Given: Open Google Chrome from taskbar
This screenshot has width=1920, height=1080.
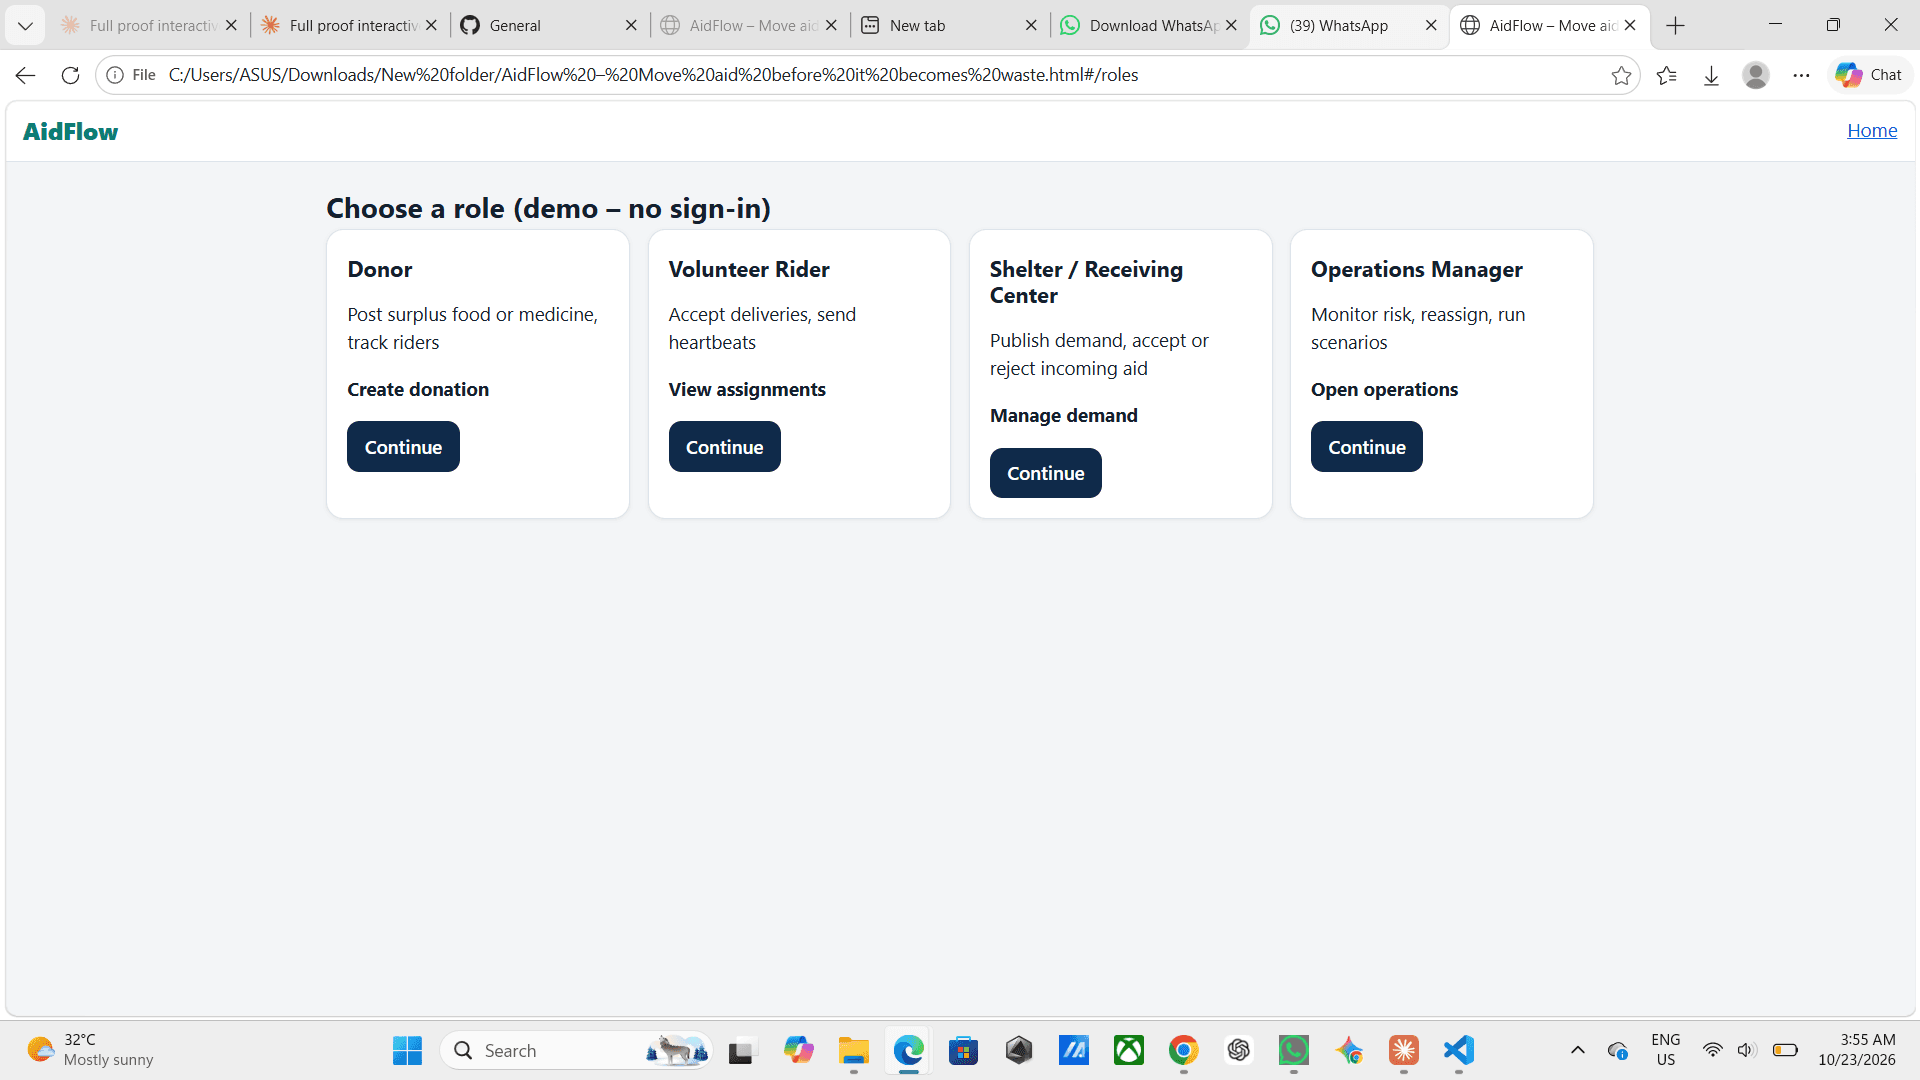Looking at the screenshot, I should click(x=1184, y=1050).
